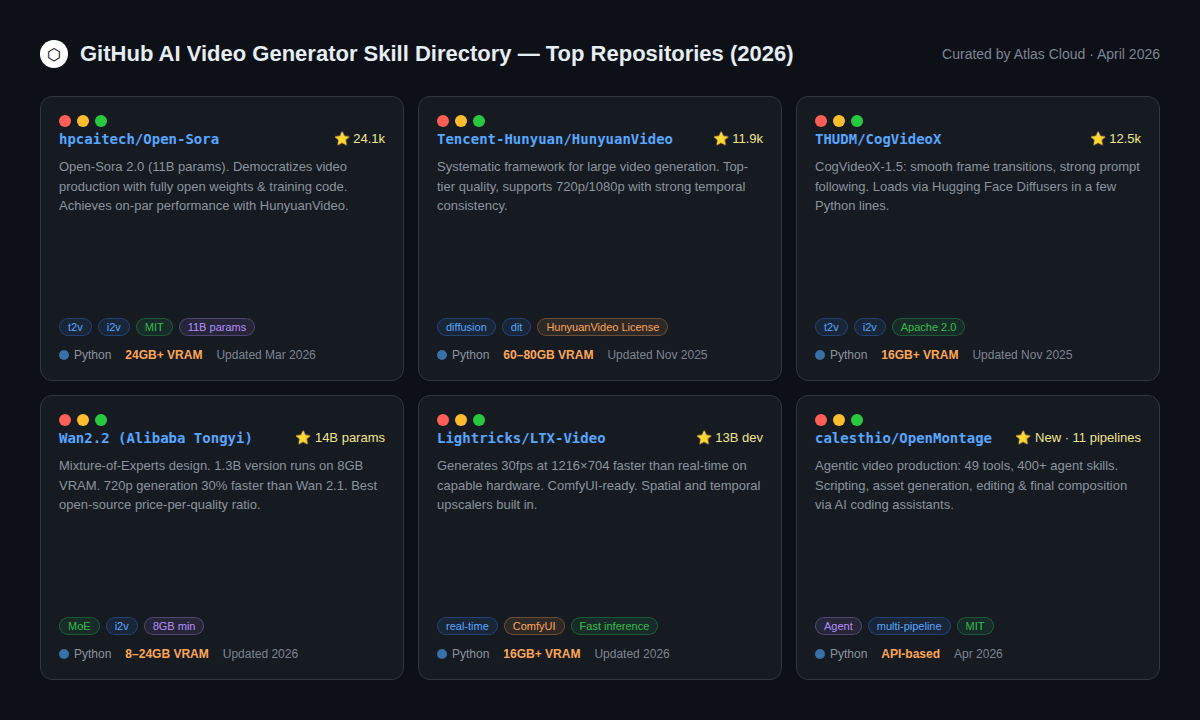Select the "MIT" license tag on Open-Sora
Screen dimensions: 1200x720
(x=154, y=326)
